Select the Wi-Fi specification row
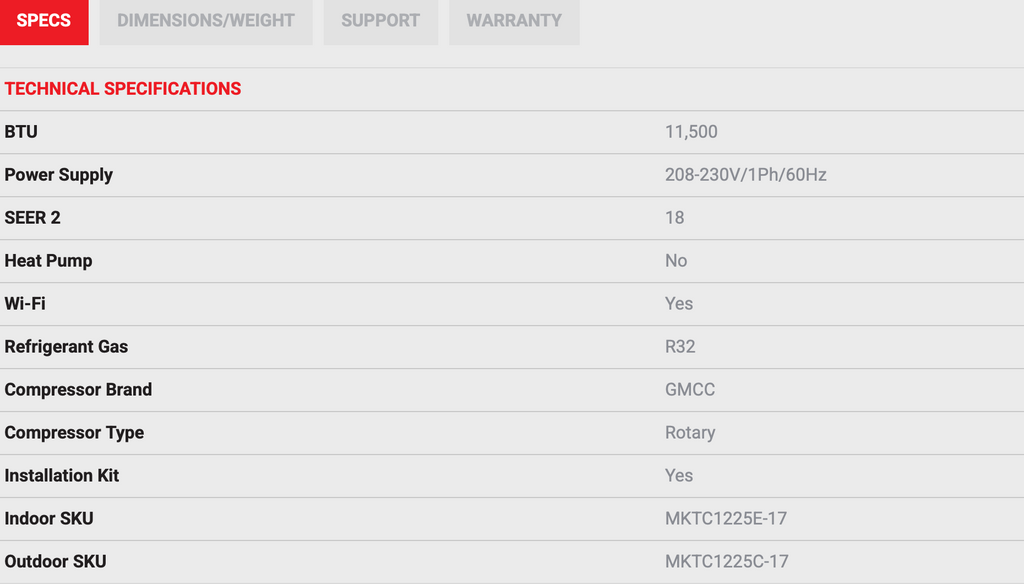 click(x=28, y=303)
